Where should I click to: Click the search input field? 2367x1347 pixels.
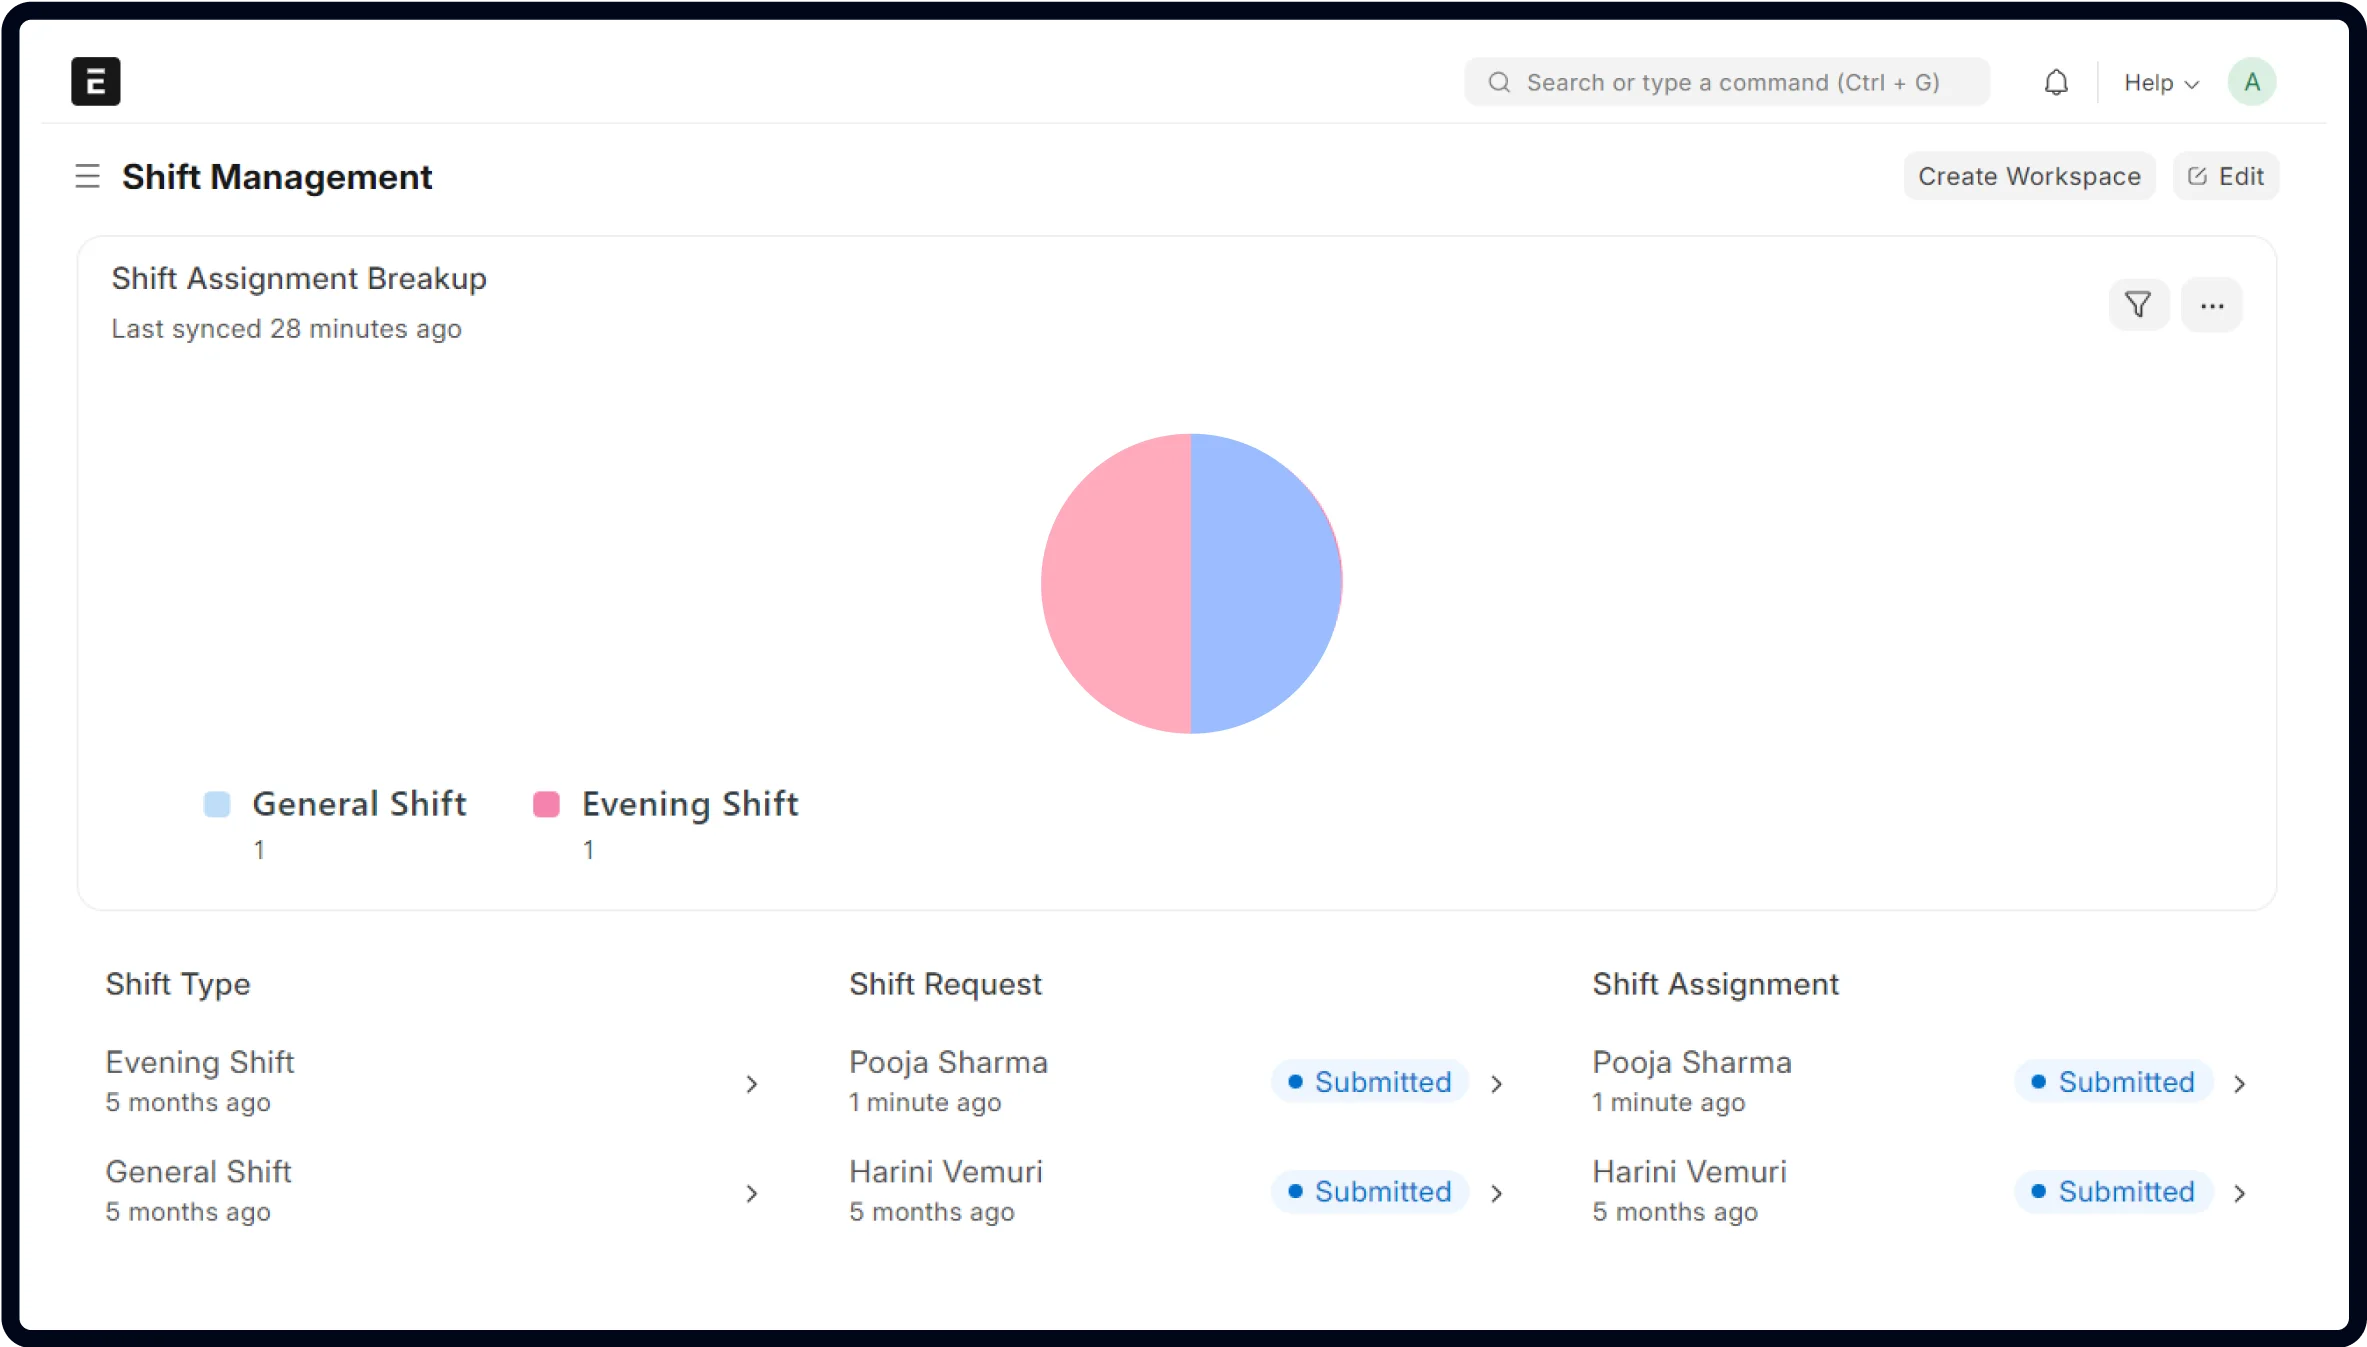click(x=1726, y=81)
